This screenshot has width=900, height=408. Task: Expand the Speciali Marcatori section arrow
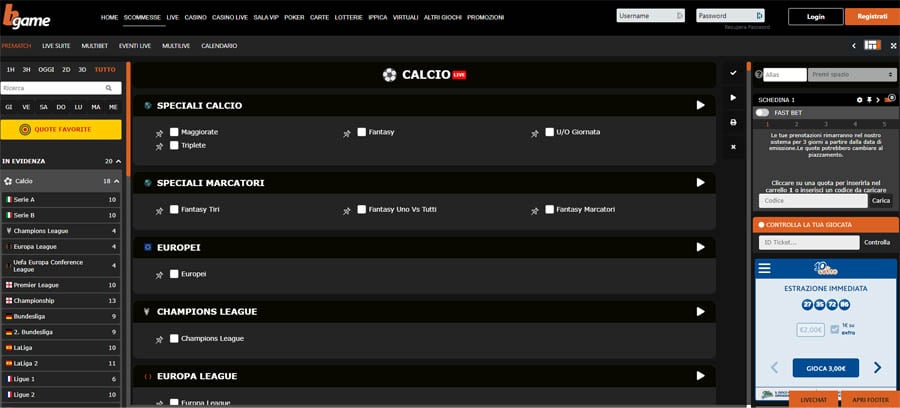click(700, 182)
